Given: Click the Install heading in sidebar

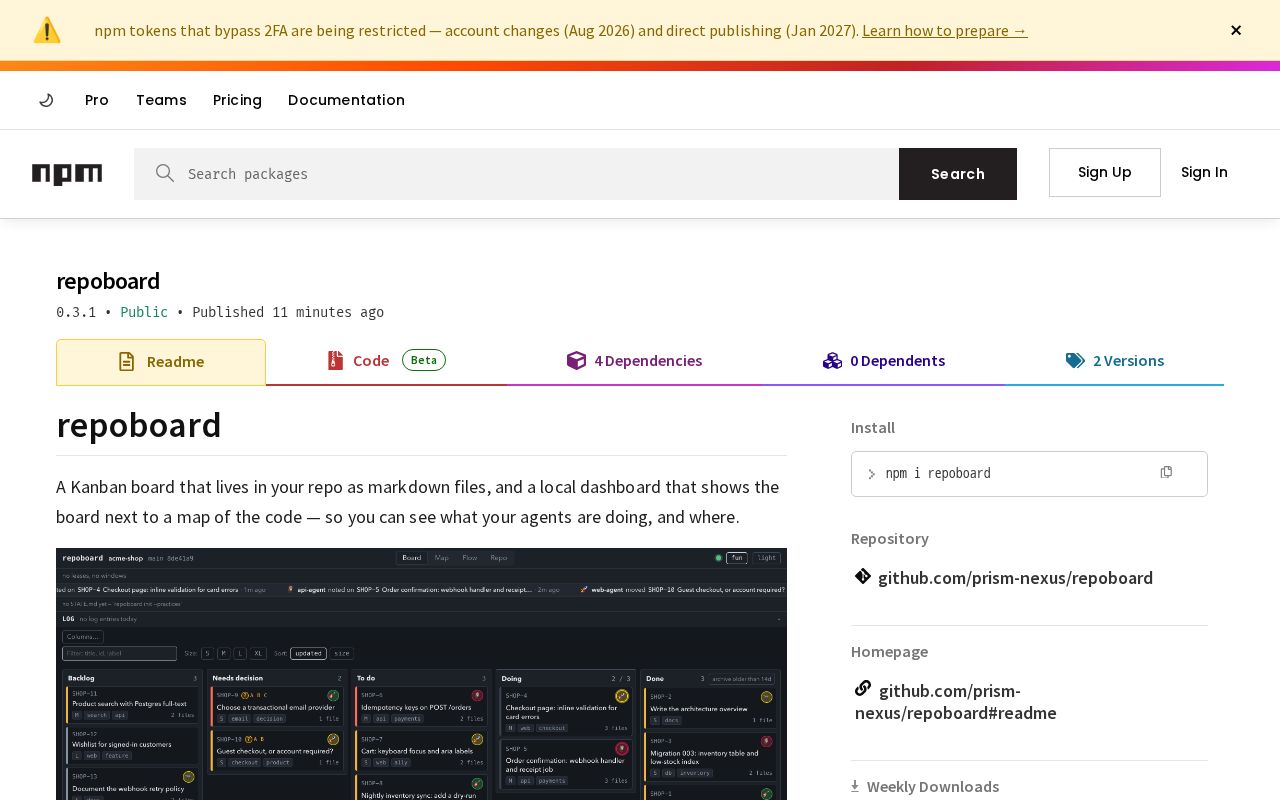Looking at the screenshot, I should point(873,428).
